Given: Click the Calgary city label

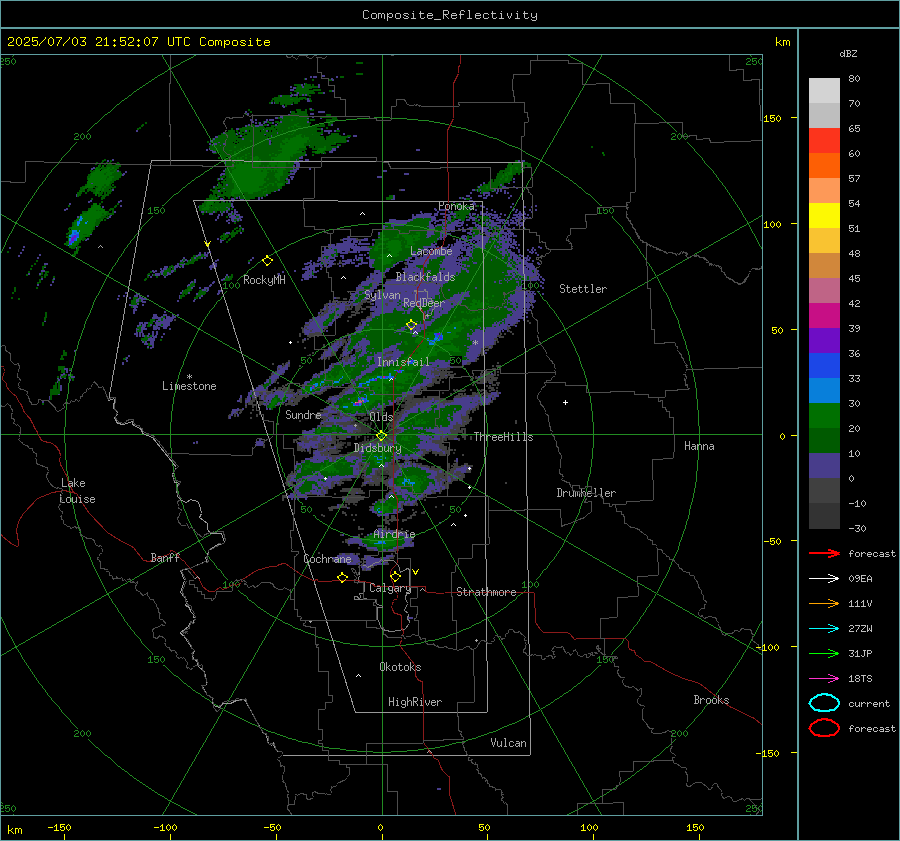Looking at the screenshot, I should click(x=390, y=588).
